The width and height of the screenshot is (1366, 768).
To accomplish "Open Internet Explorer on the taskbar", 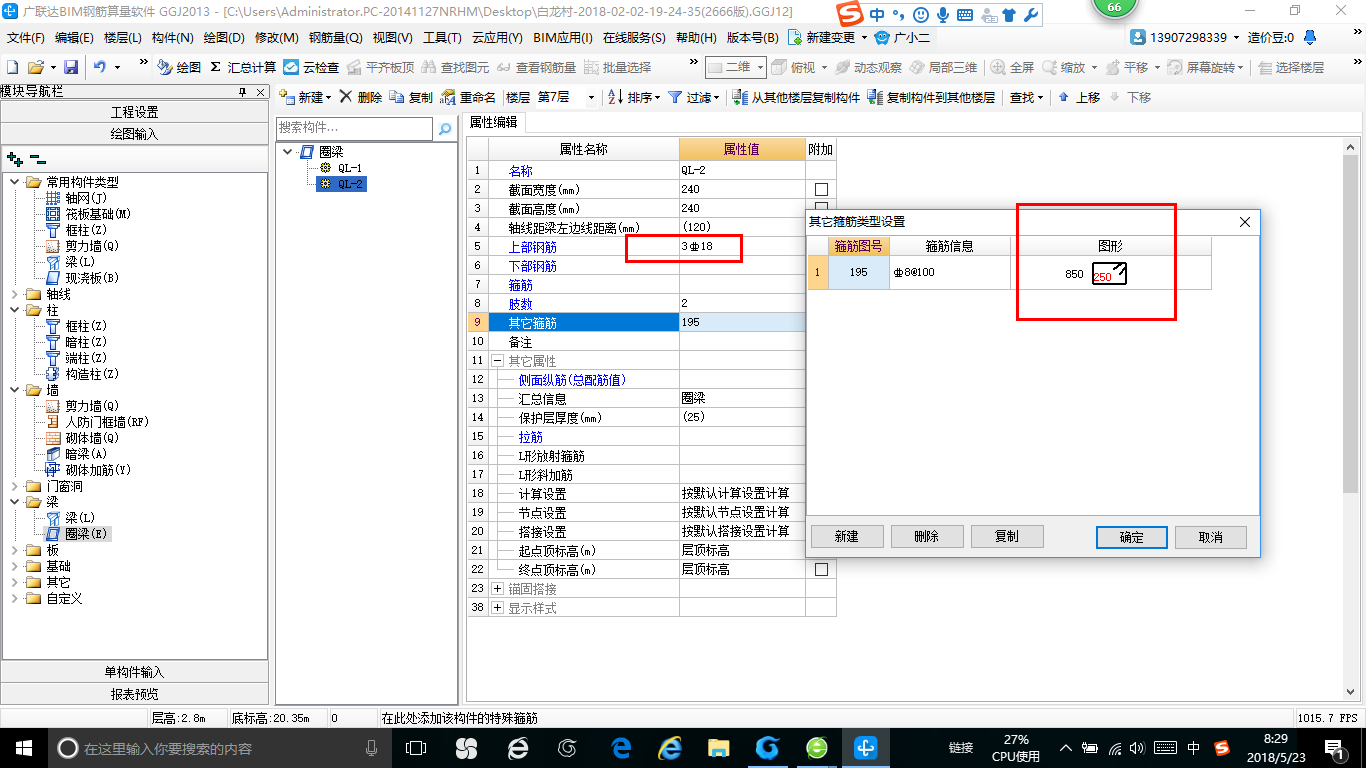I will coord(669,748).
